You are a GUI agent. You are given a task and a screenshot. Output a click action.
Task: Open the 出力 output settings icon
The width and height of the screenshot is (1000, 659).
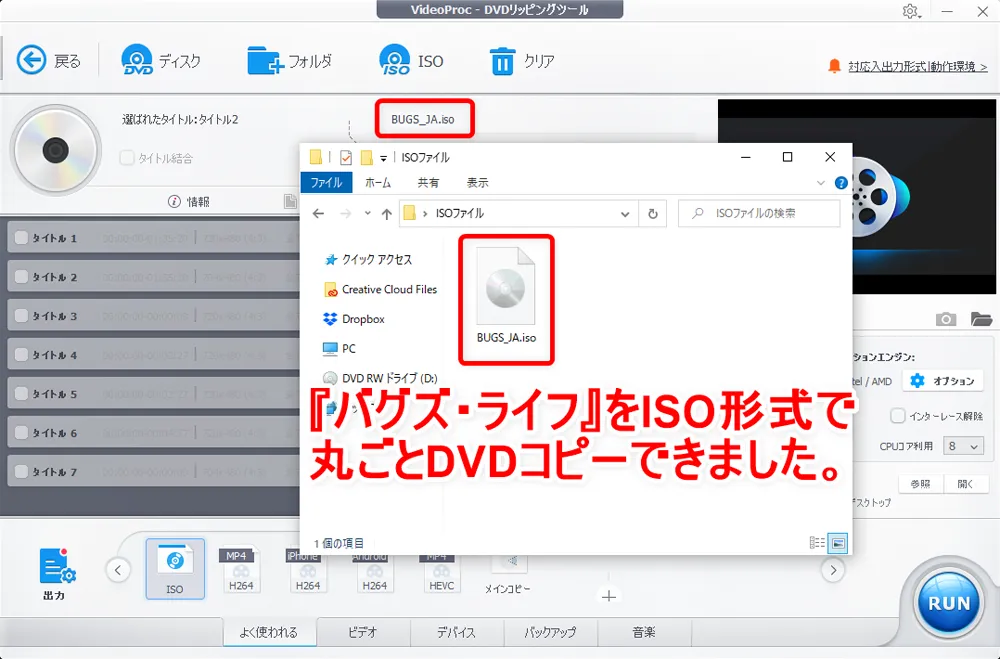point(56,566)
